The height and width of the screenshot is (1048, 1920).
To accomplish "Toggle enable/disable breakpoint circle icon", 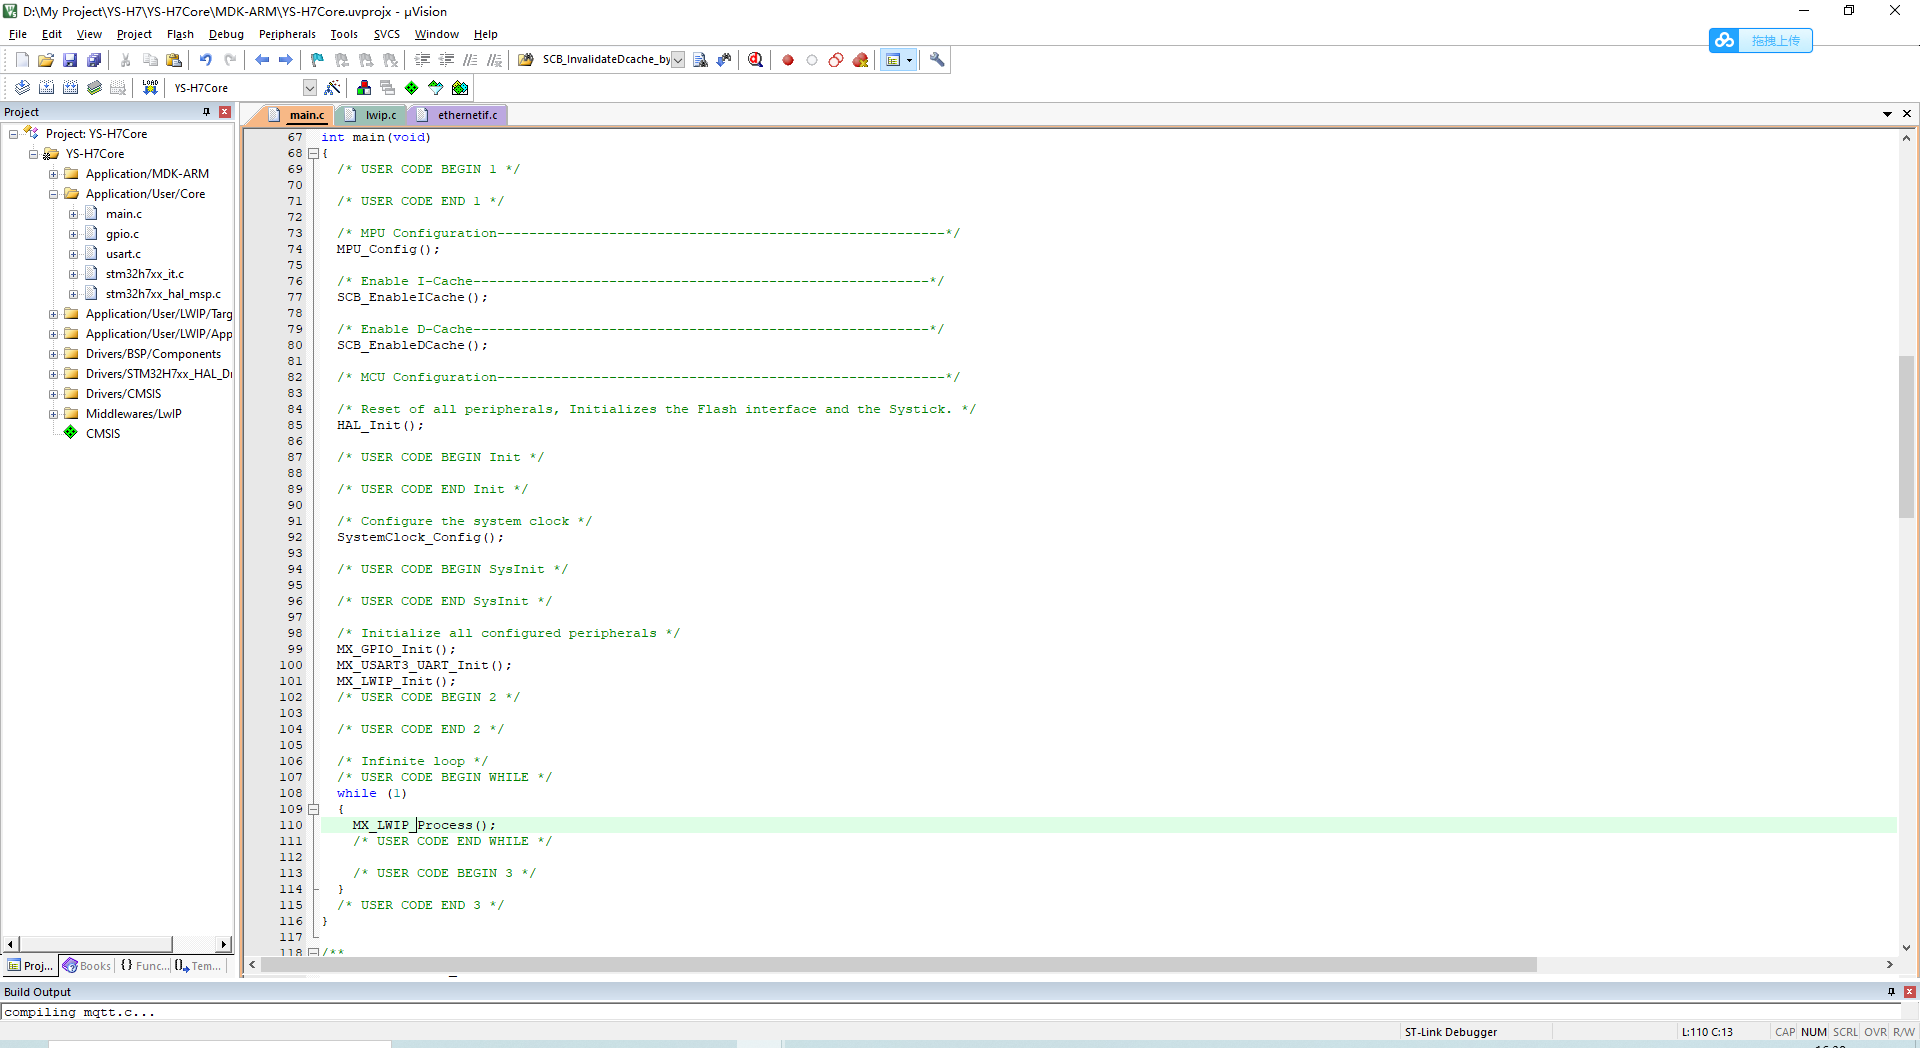I will pyautogui.click(x=812, y=60).
